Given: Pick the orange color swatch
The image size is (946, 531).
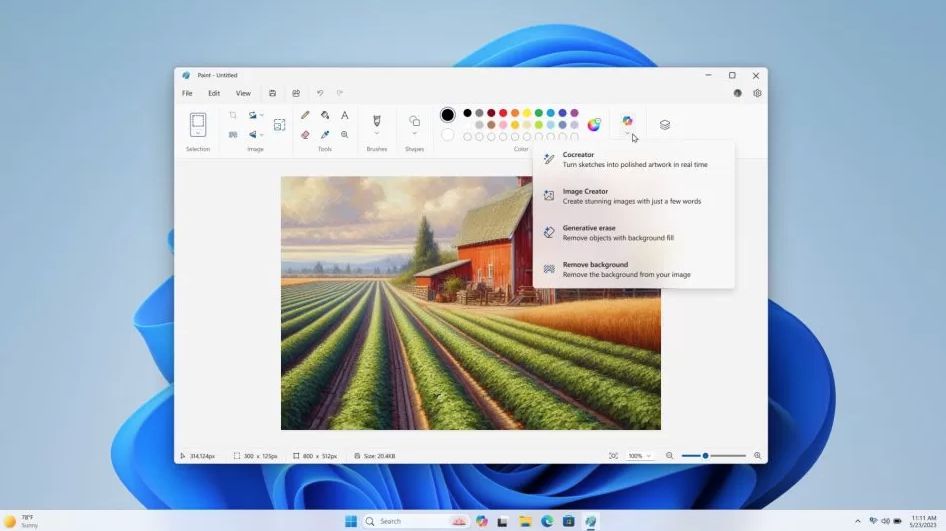Looking at the screenshot, I should [515, 113].
